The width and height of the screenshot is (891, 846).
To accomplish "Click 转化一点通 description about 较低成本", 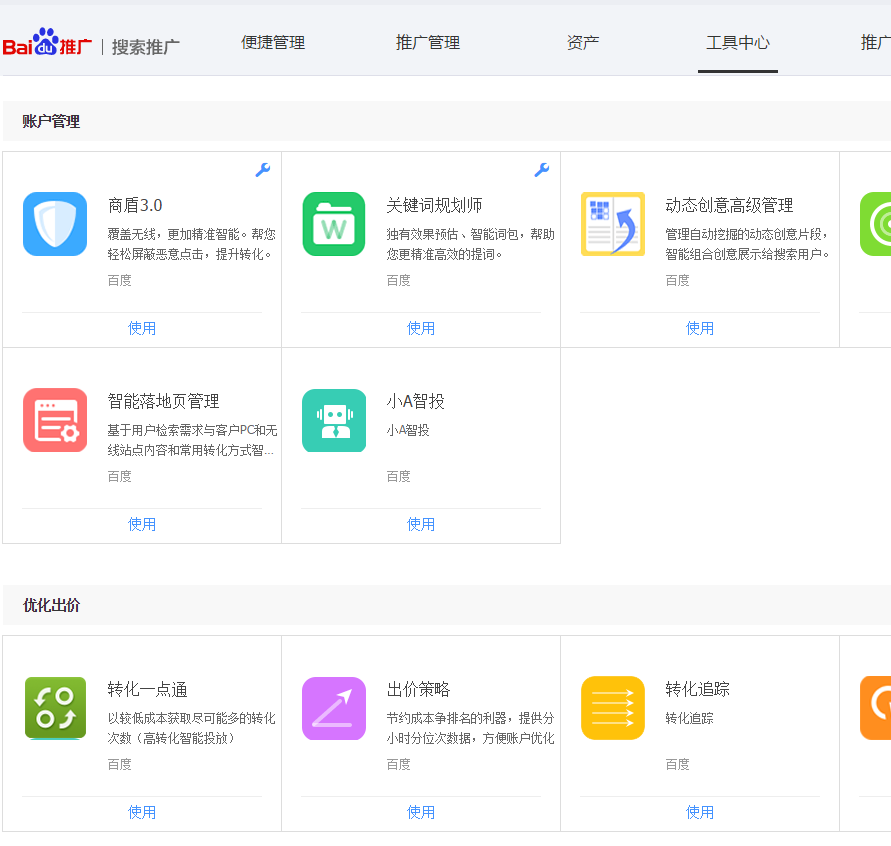I will coord(191,728).
